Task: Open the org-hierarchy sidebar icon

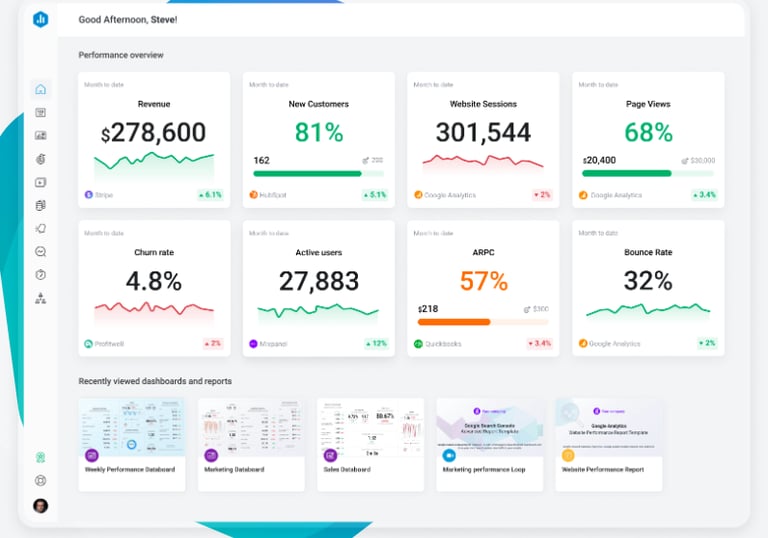Action: point(41,298)
